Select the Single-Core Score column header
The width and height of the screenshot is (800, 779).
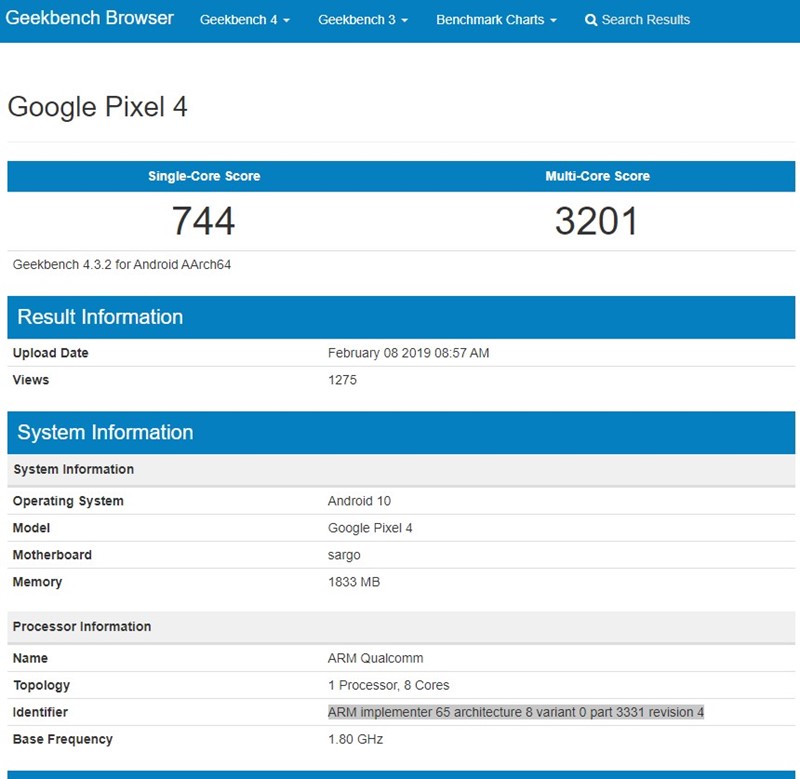click(204, 176)
